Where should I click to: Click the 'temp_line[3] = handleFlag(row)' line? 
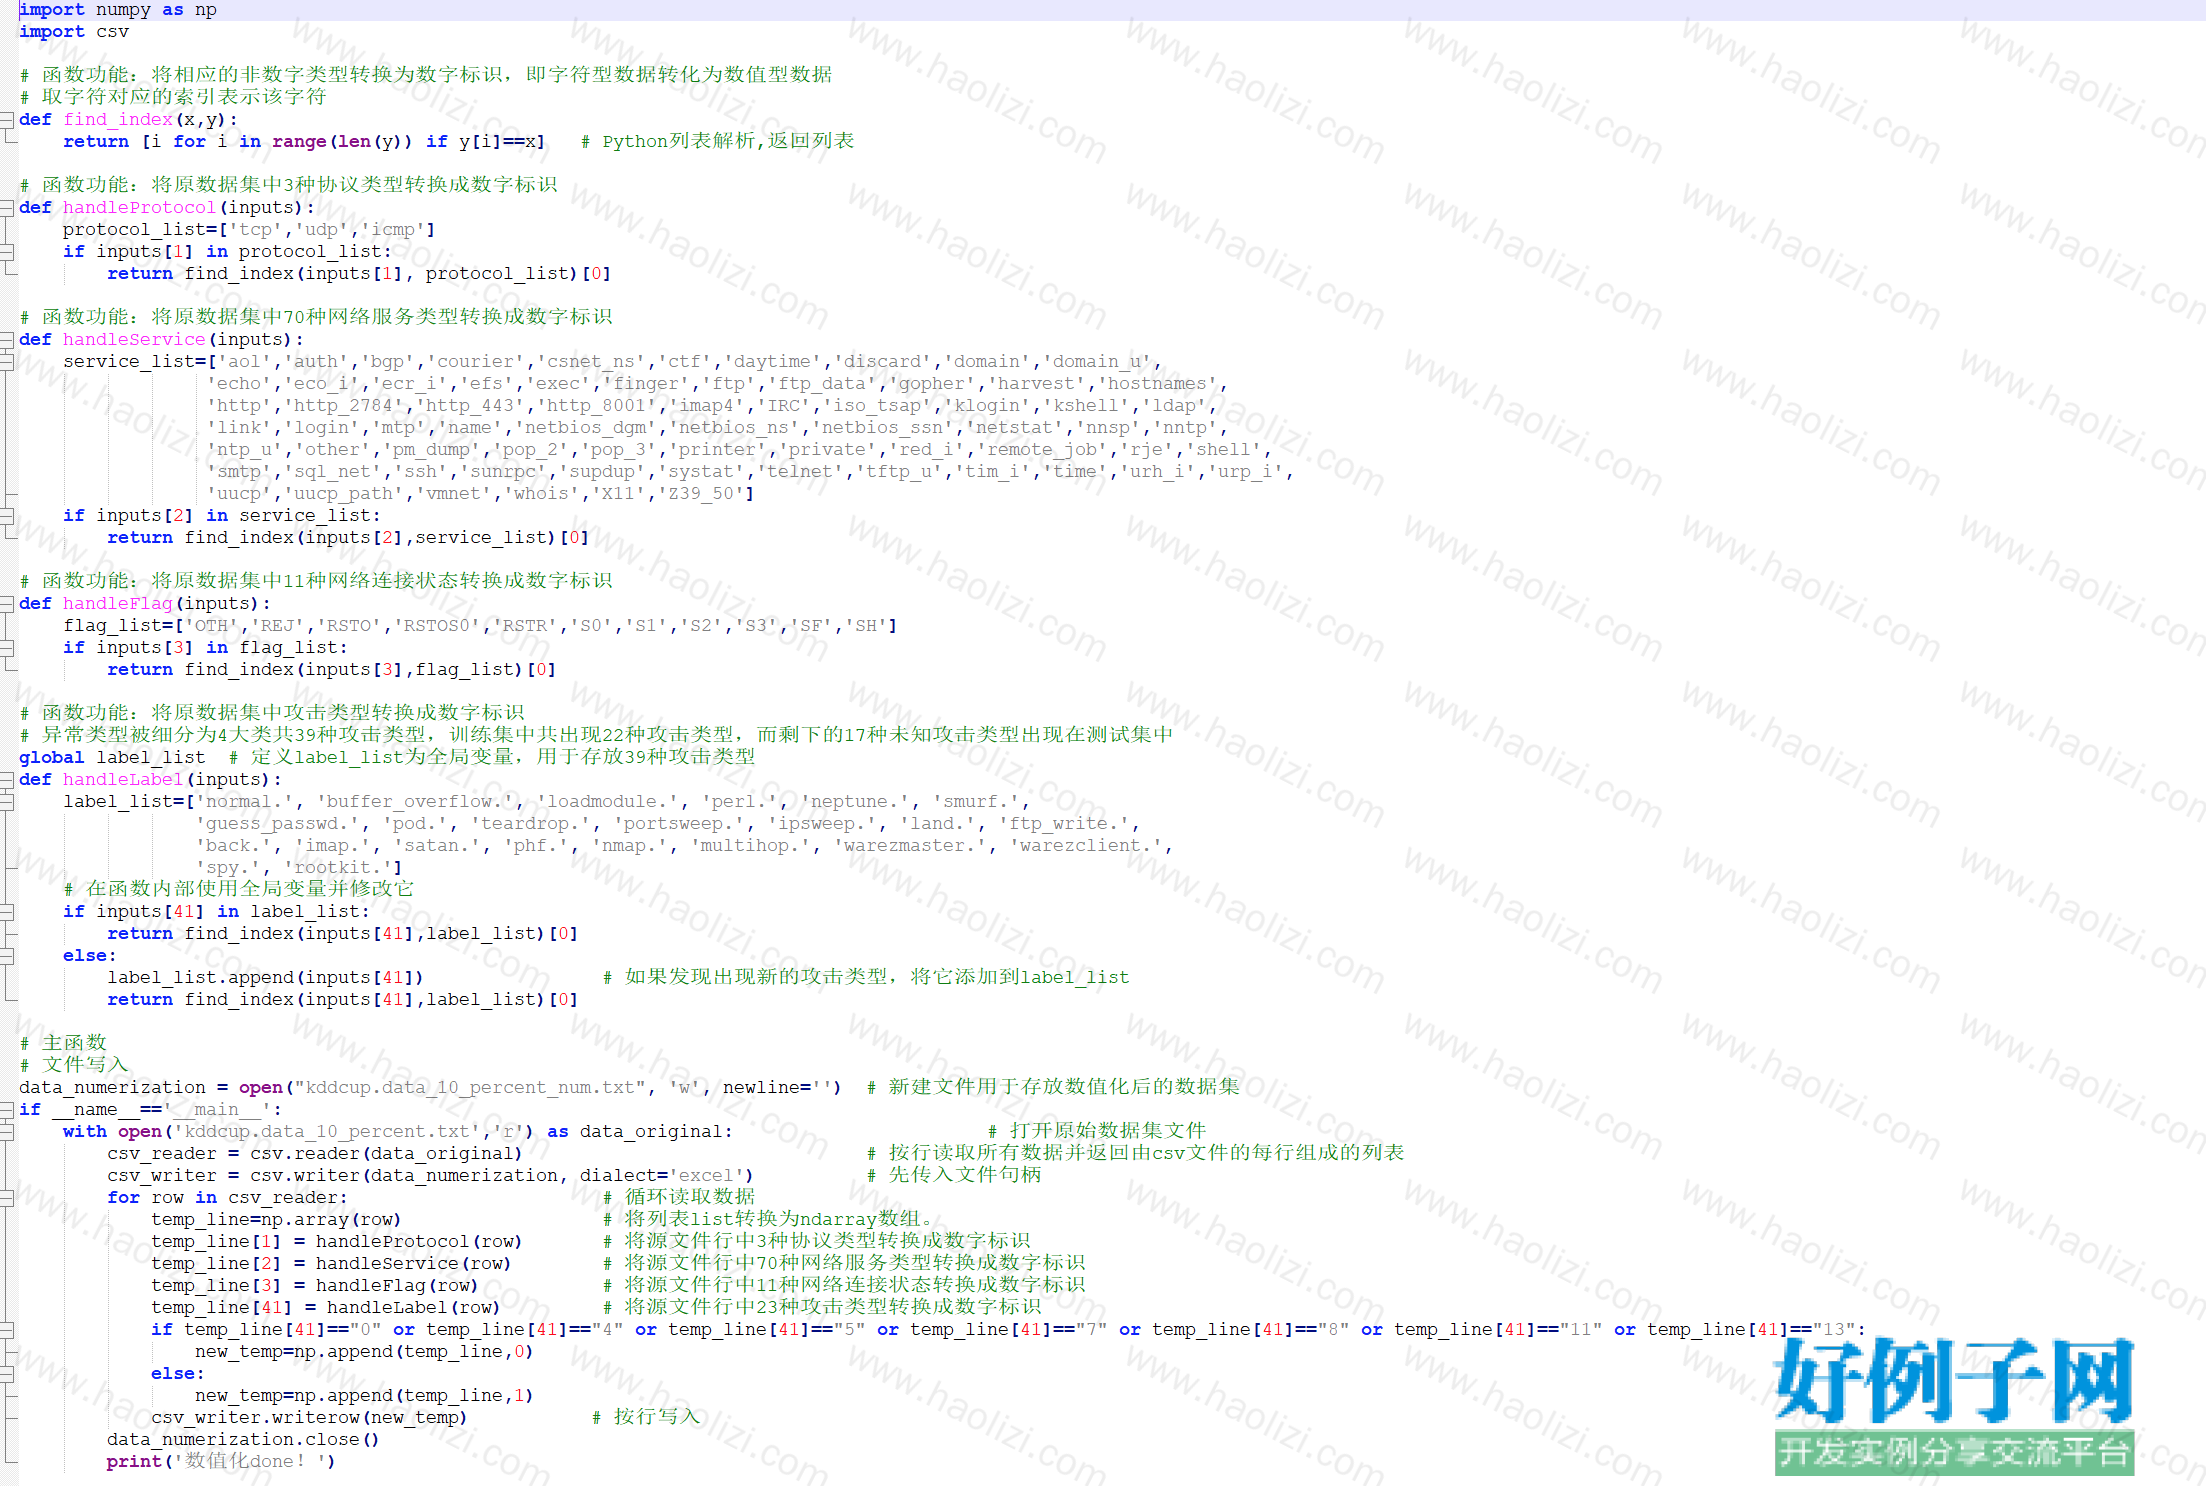[314, 1286]
